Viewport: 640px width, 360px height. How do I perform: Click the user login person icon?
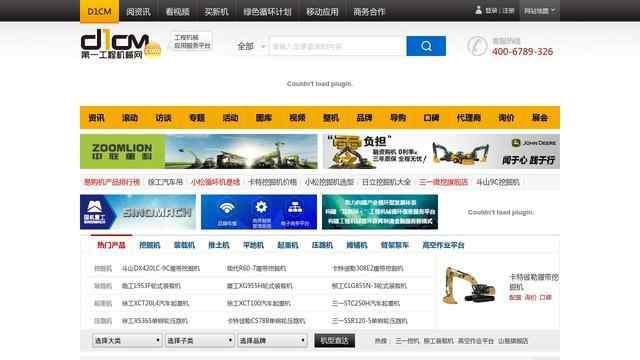tap(478, 11)
